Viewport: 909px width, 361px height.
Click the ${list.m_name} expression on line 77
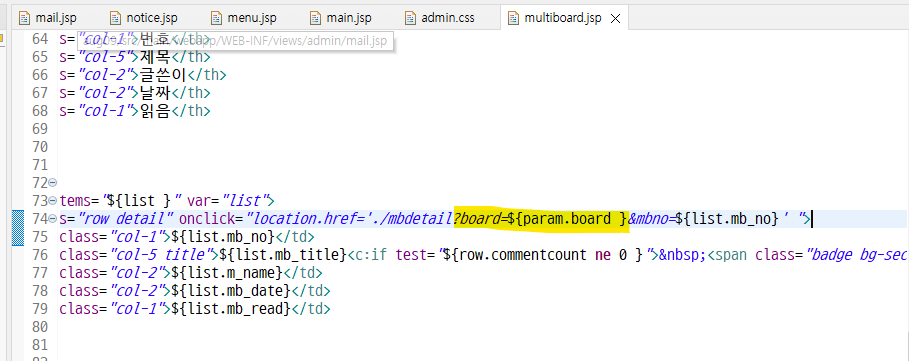[226, 272]
